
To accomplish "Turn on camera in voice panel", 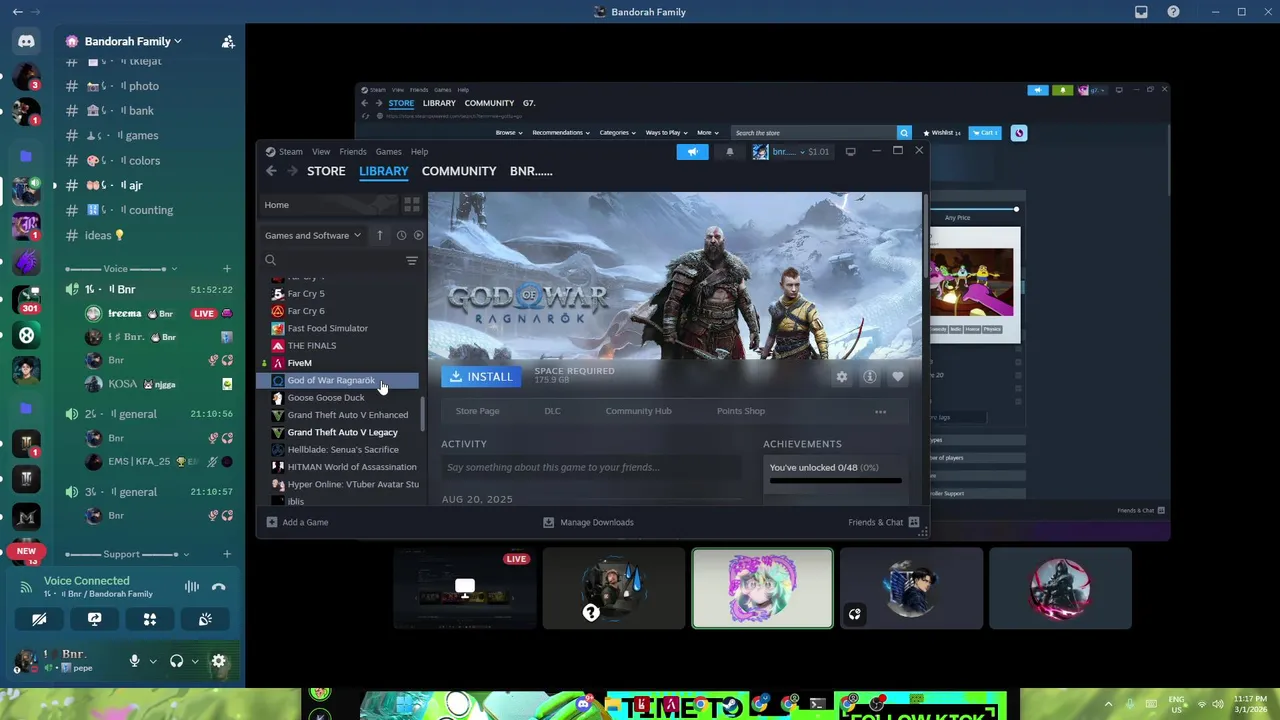I will pos(39,619).
